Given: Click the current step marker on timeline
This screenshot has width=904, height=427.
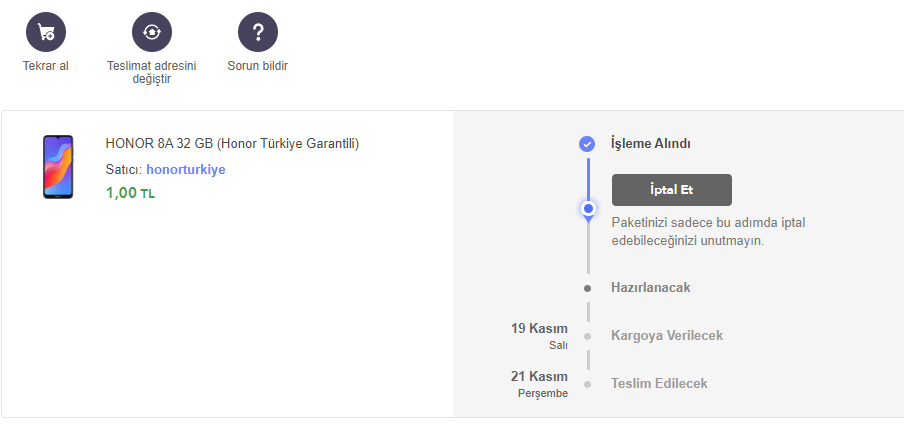Looking at the screenshot, I should pos(588,209).
